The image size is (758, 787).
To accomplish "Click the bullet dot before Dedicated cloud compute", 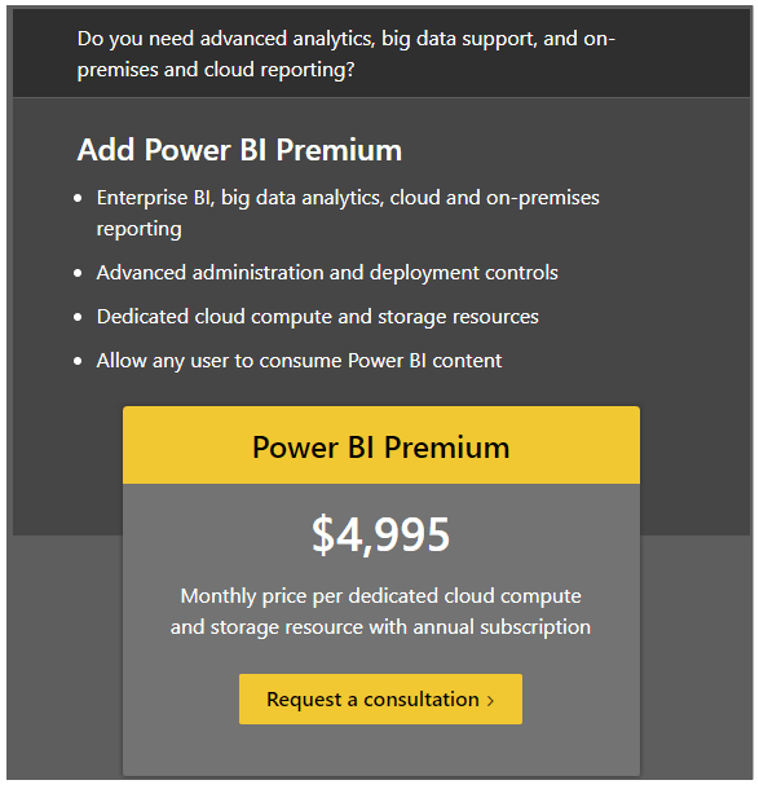I will click(x=79, y=317).
